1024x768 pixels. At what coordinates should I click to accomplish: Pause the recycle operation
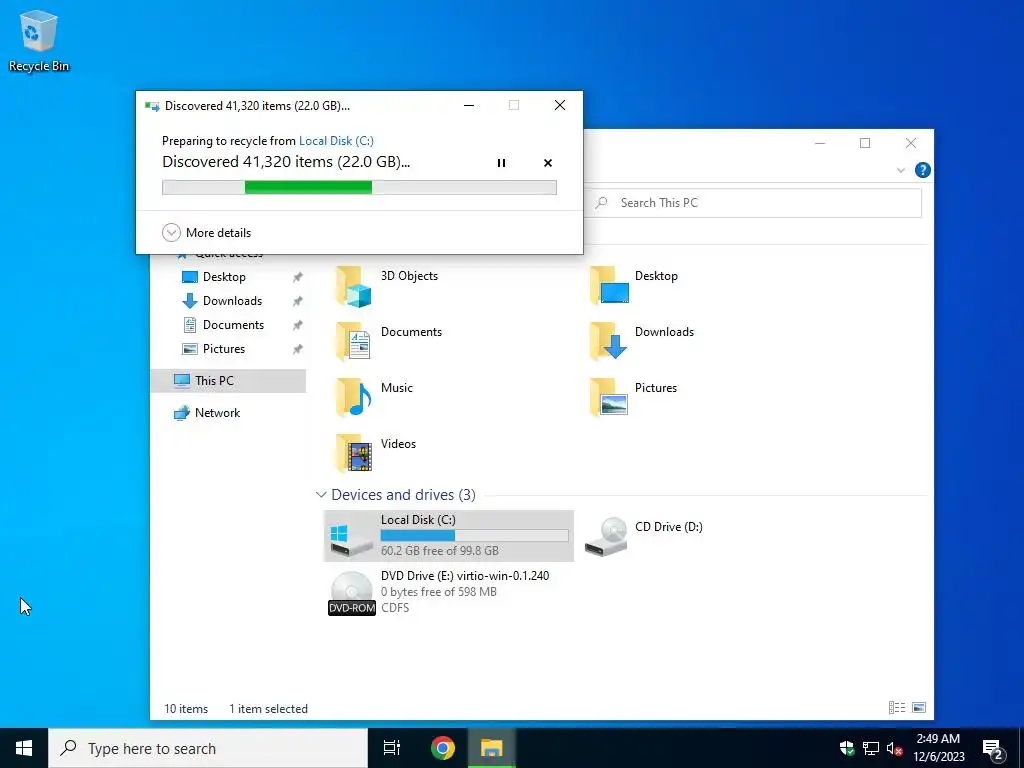(x=502, y=163)
